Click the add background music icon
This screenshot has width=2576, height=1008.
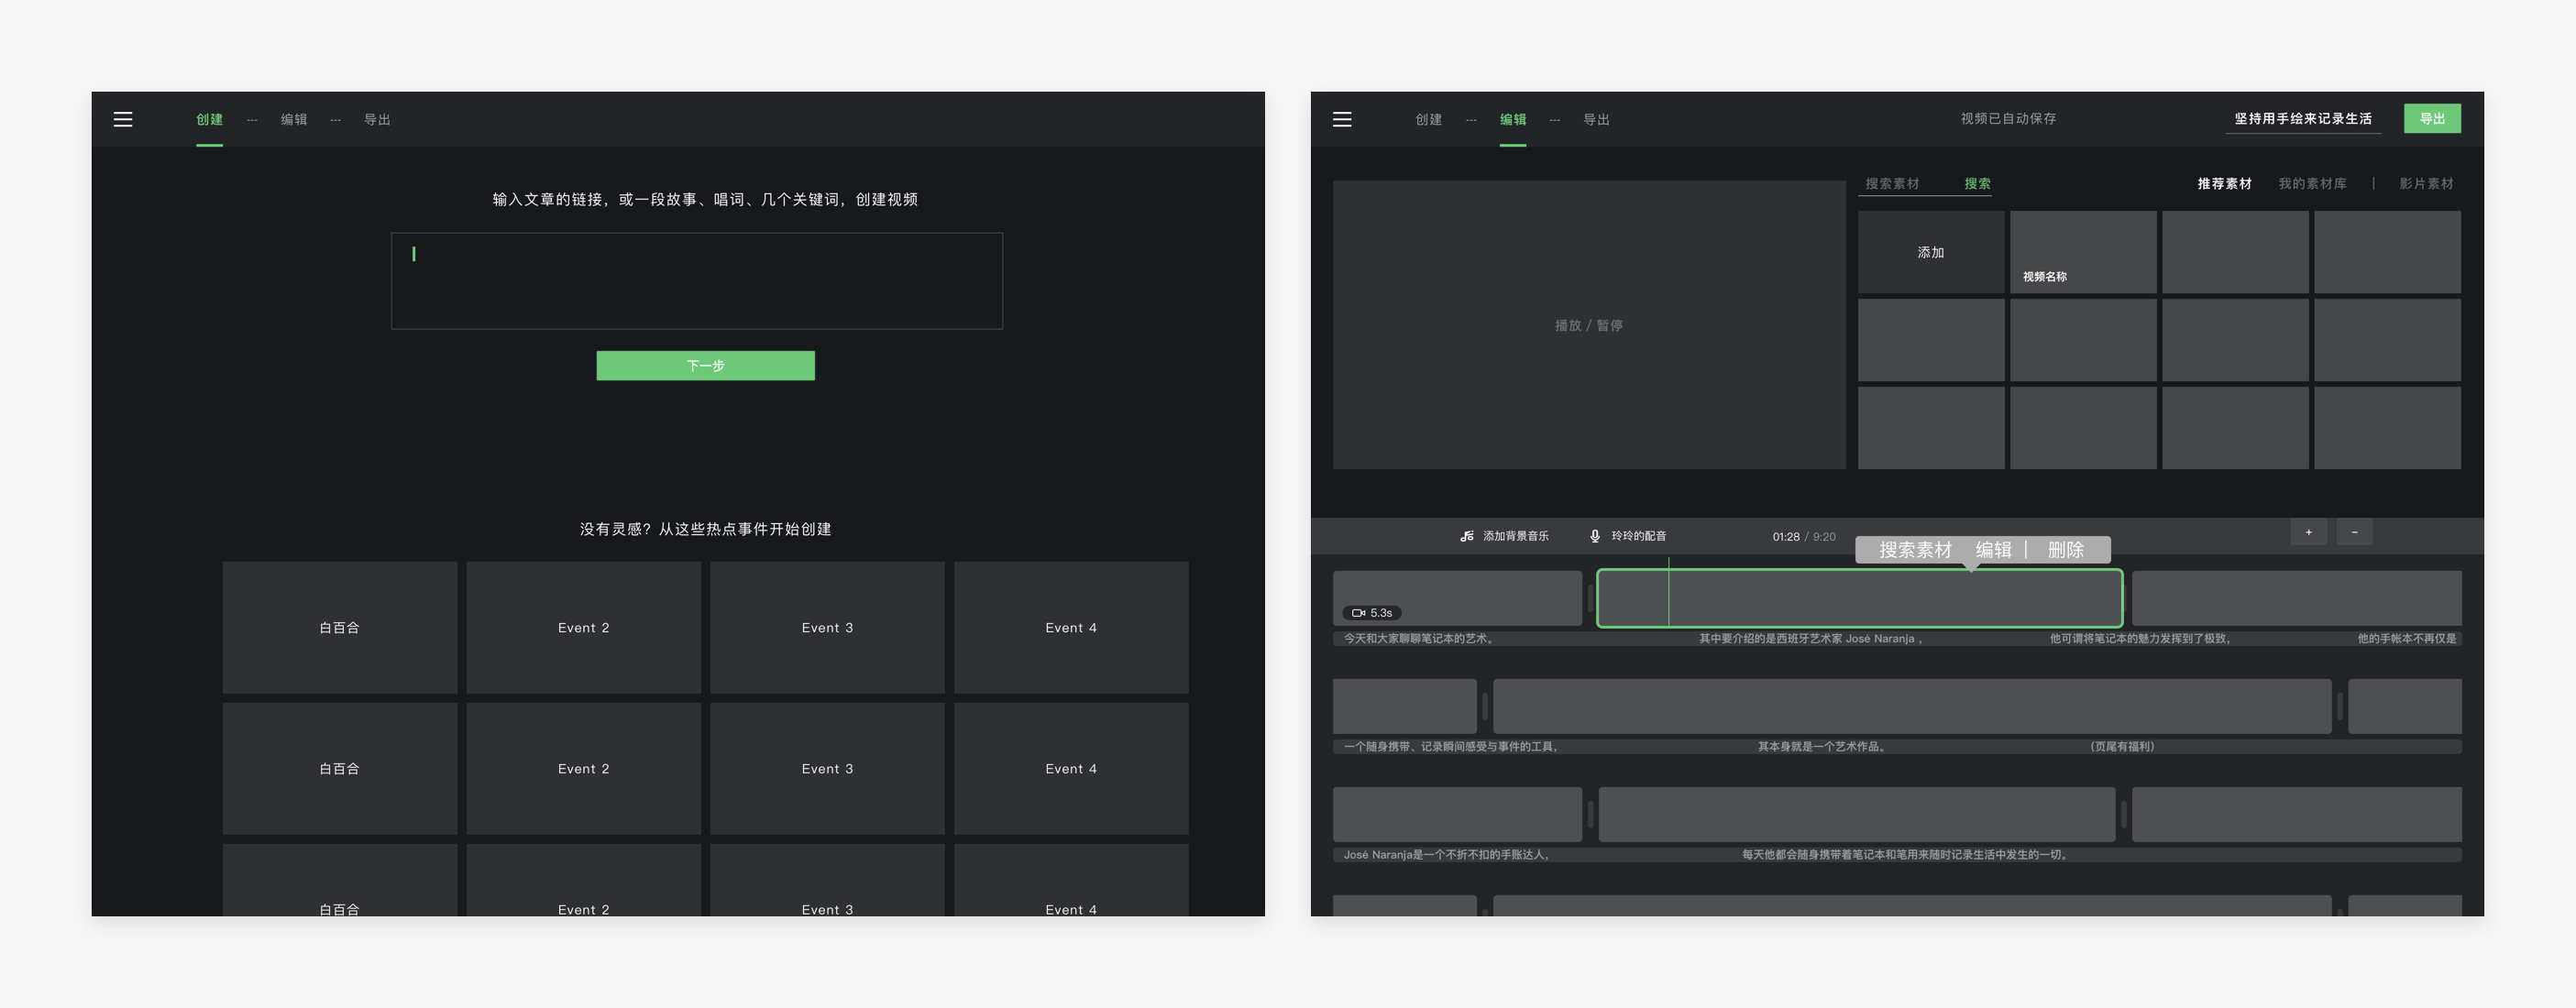(1466, 536)
